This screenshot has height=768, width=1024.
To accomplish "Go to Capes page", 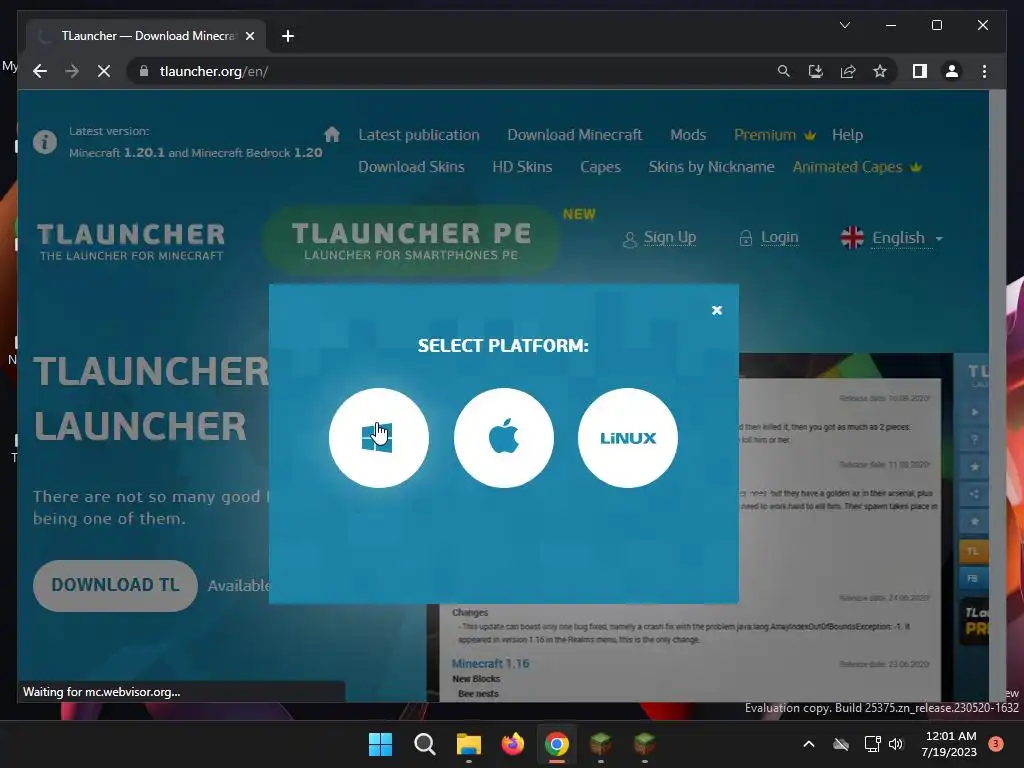I will (600, 167).
